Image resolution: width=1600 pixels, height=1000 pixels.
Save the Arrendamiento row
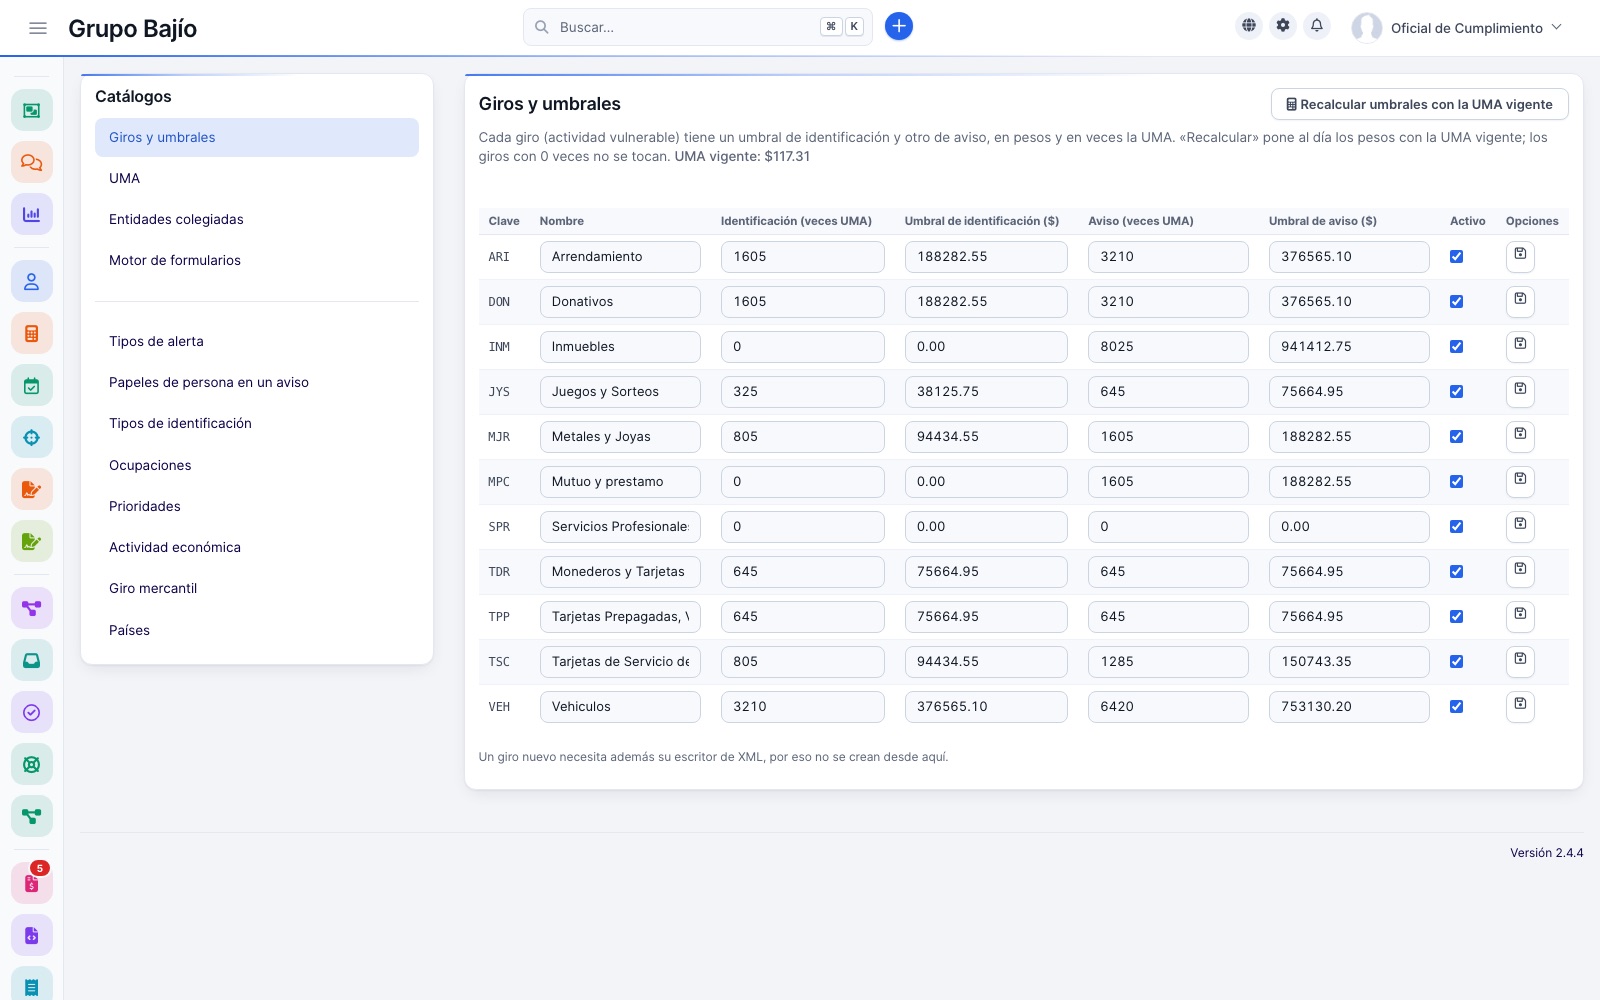(x=1520, y=257)
